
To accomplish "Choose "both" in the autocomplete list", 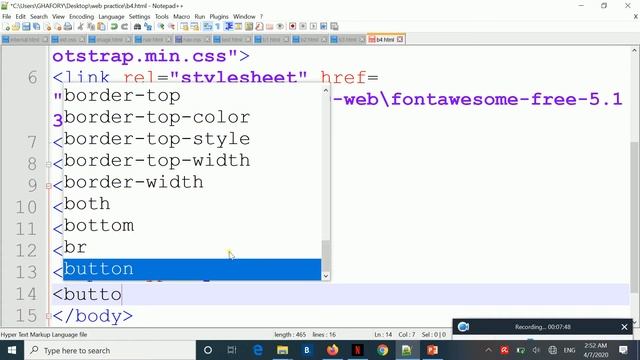I will pyautogui.click(x=192, y=204).
